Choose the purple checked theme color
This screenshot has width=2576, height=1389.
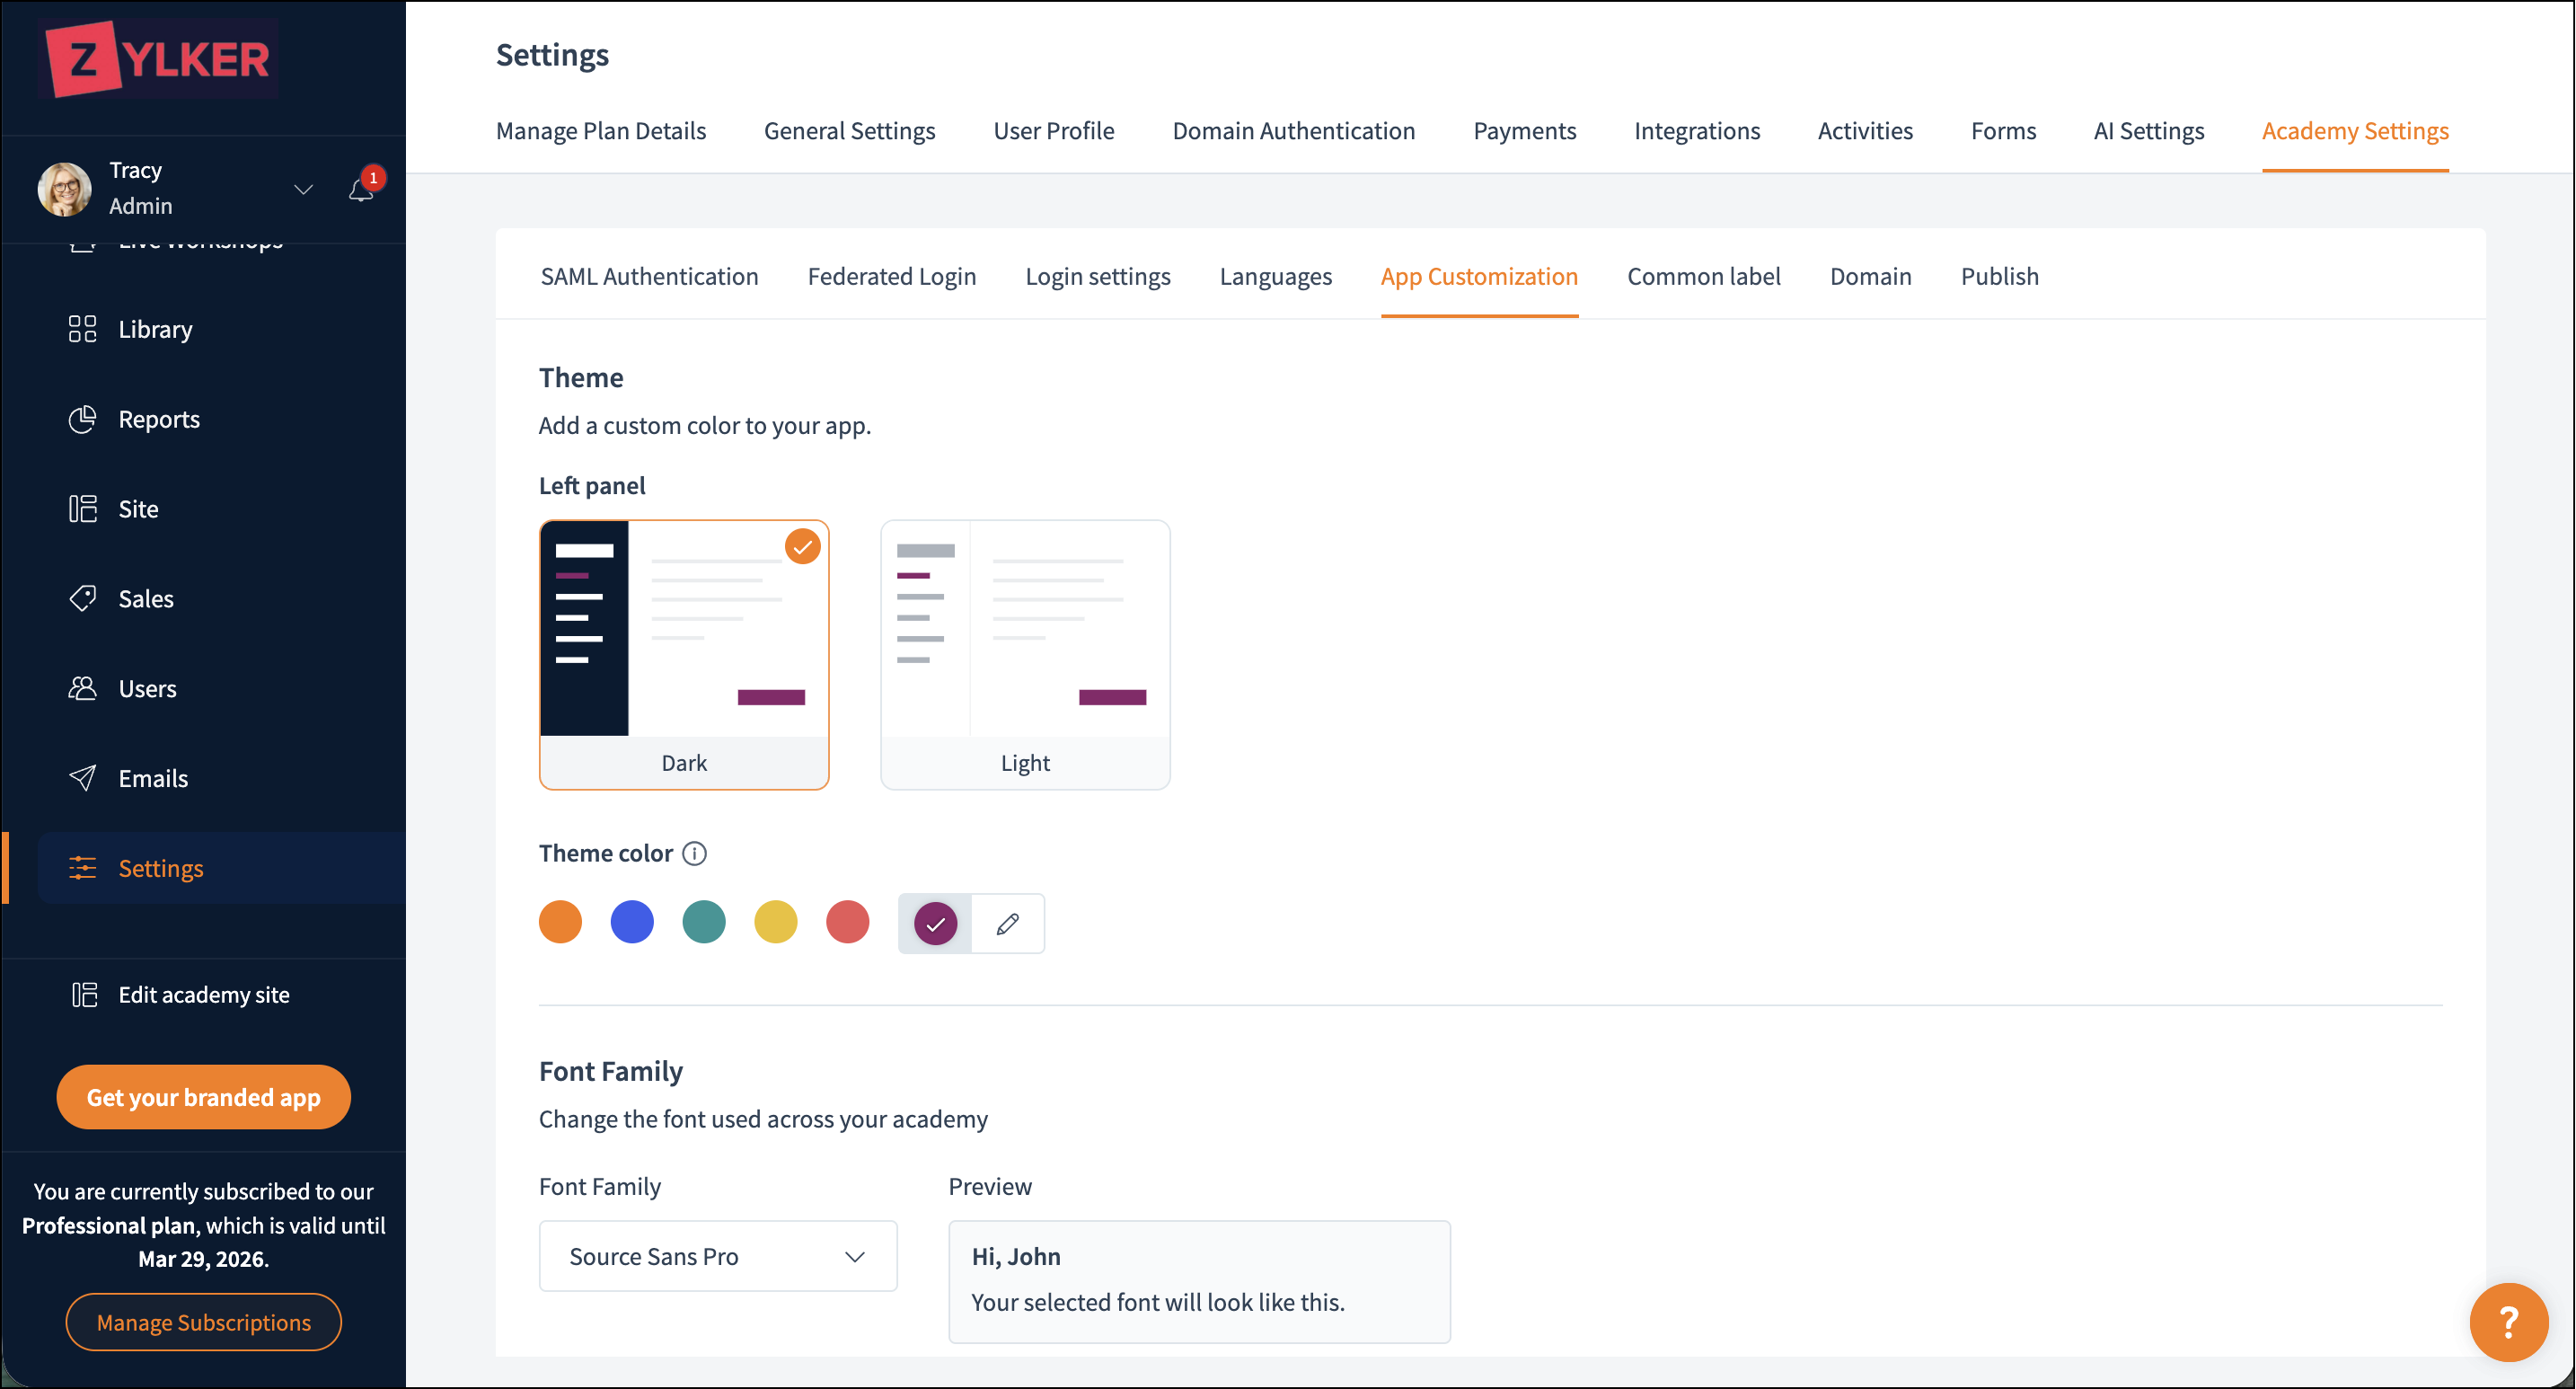(935, 923)
